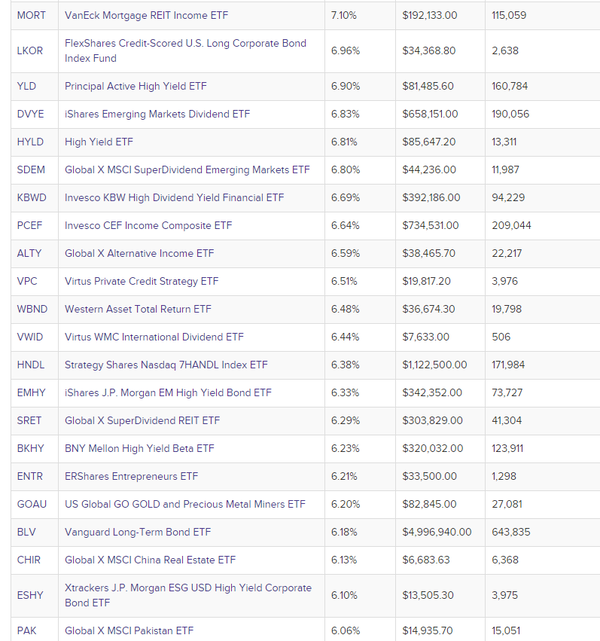The width and height of the screenshot is (600, 641).
Task: Open Global X MSCI SuperDividend Emerging Markets ETF
Action: (x=187, y=170)
